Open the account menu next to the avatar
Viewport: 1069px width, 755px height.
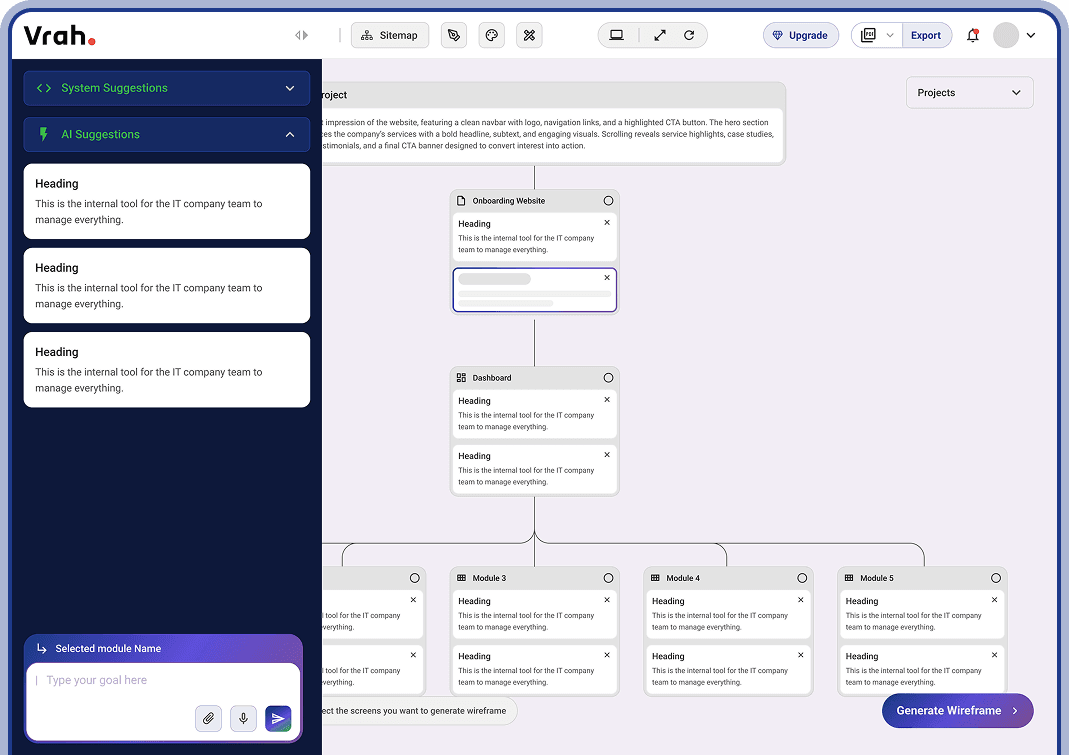[x=1031, y=34]
